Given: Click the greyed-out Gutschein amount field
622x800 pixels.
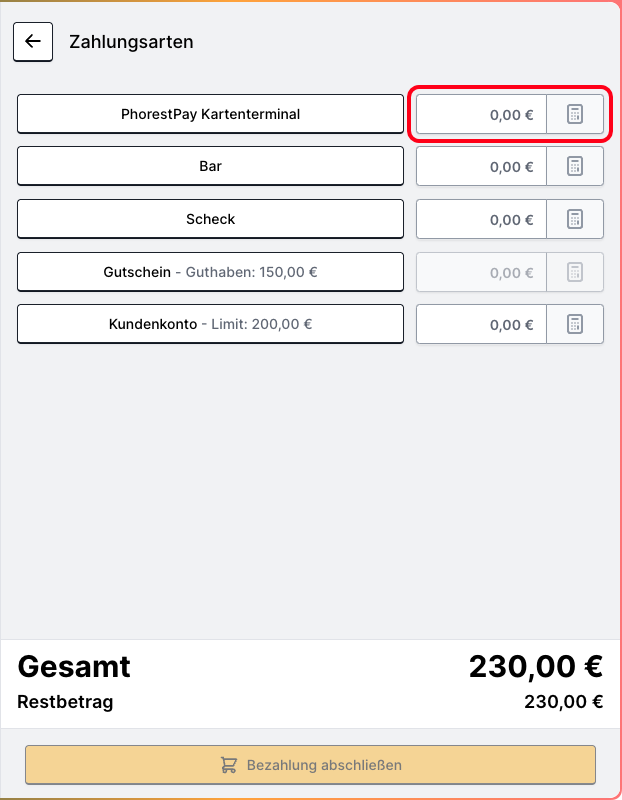Looking at the screenshot, I should click(x=481, y=272).
